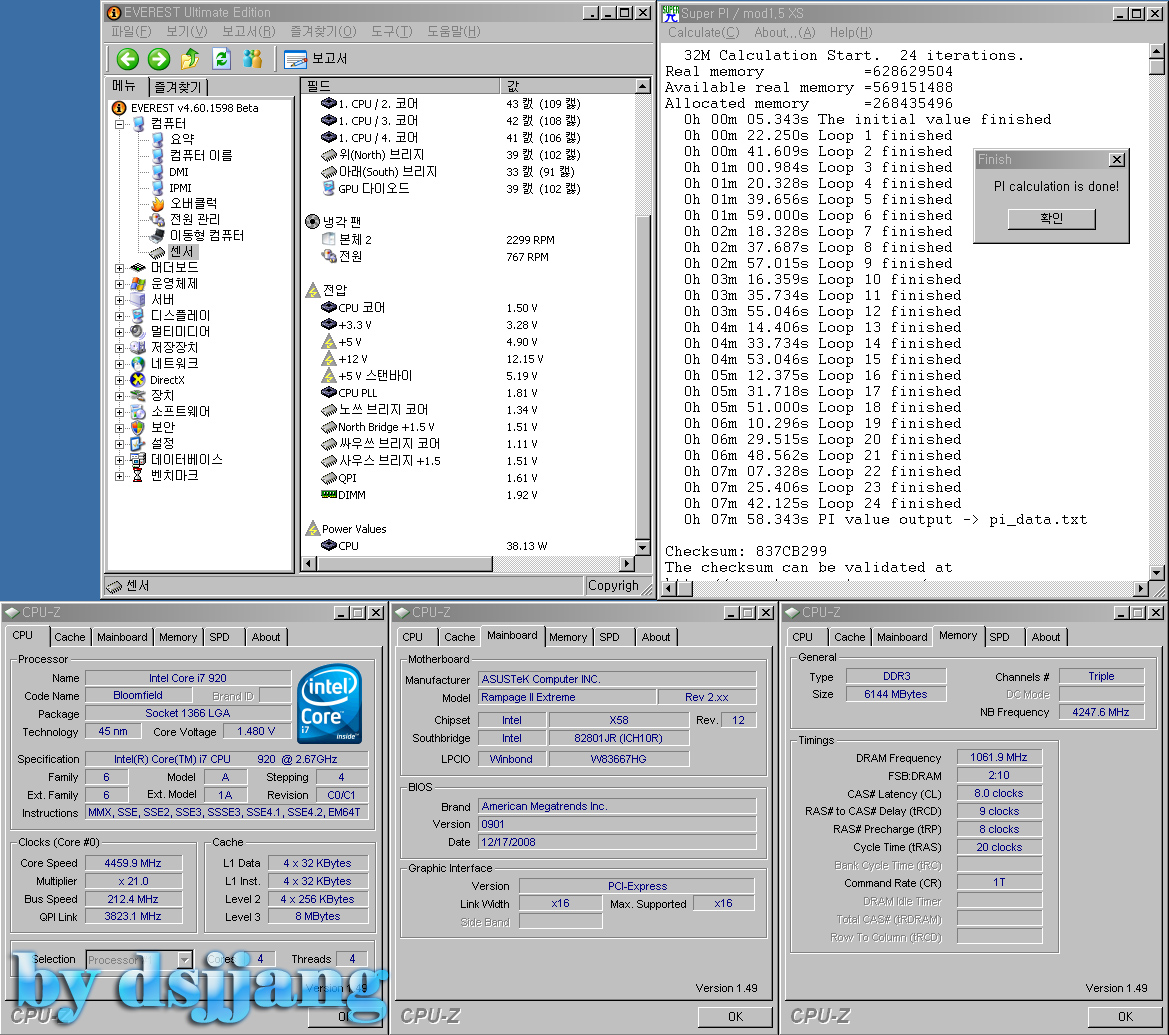Viewport: 1169px width, 1035px height.
Task: Expand the 저장장치 tree node
Action: [x=119, y=348]
